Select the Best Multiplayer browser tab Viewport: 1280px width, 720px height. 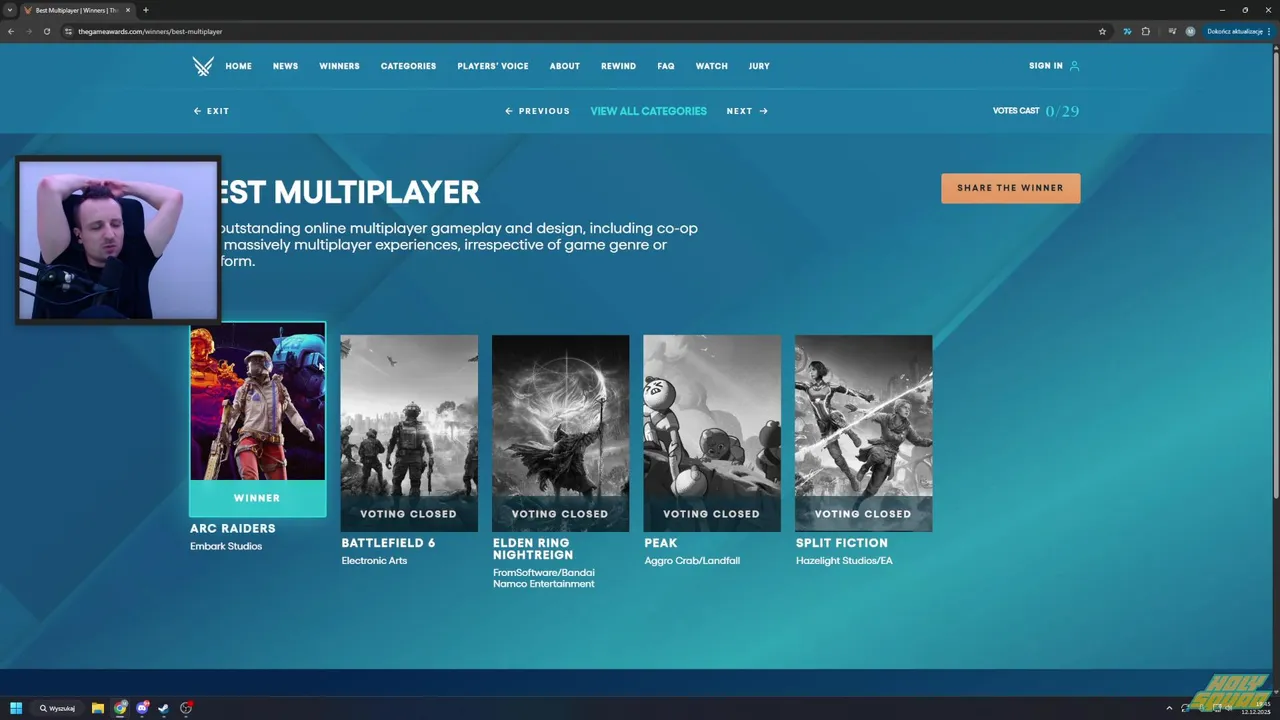pyautogui.click(x=77, y=10)
